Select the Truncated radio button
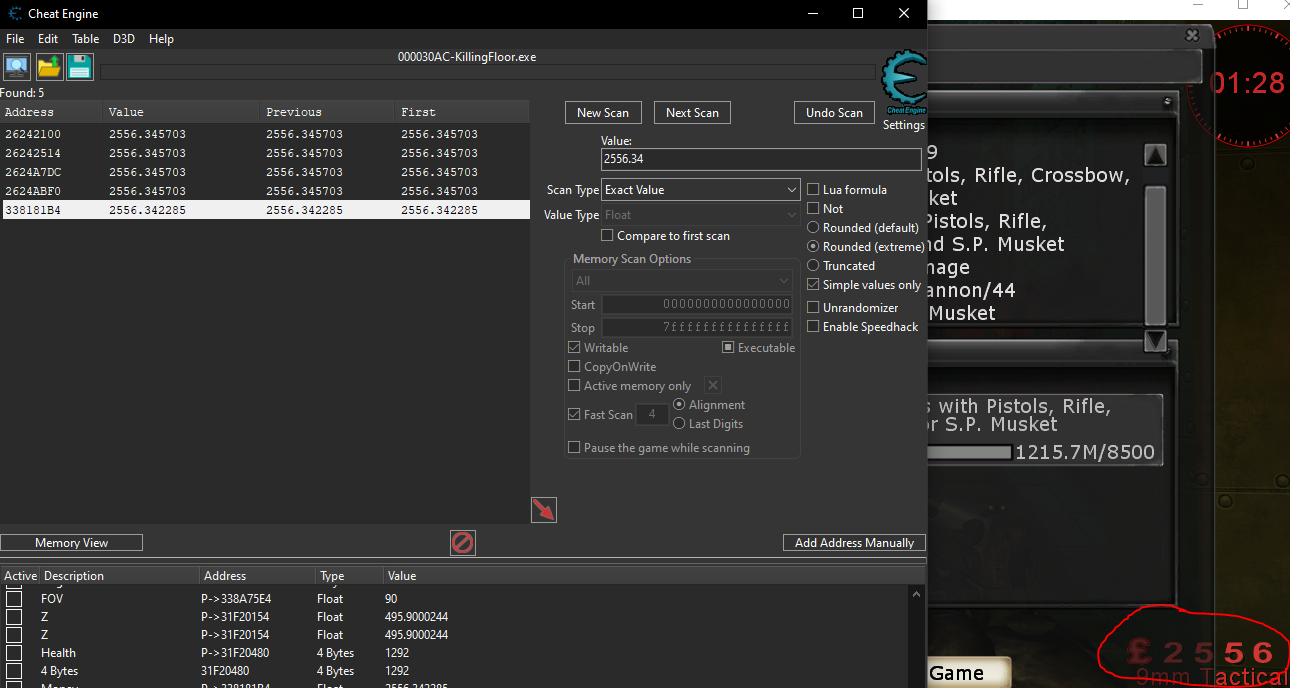Screen dimensions: 1290x688 pos(814,266)
